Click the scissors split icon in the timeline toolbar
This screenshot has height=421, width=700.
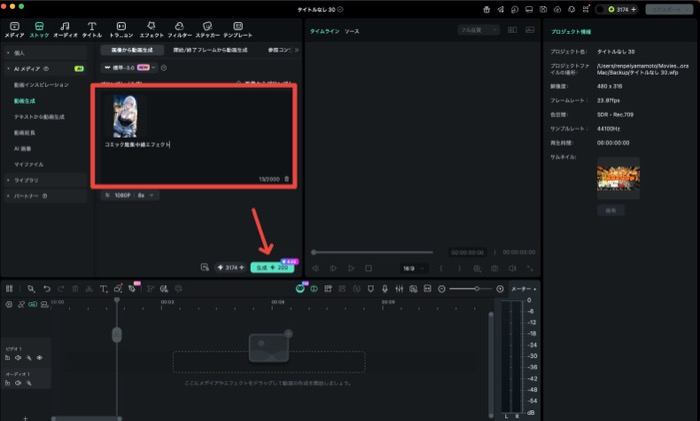[x=89, y=289]
